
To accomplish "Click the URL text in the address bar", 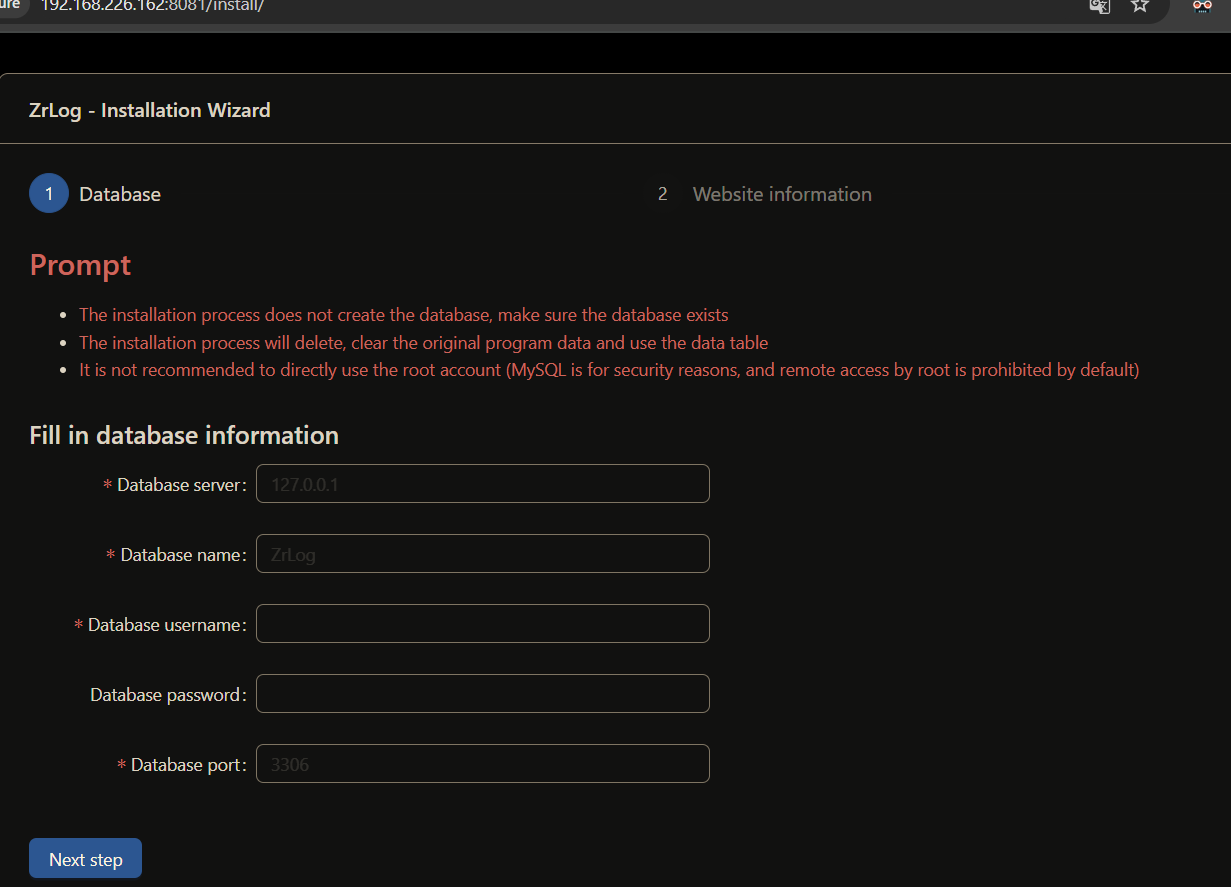I will 152,5.
